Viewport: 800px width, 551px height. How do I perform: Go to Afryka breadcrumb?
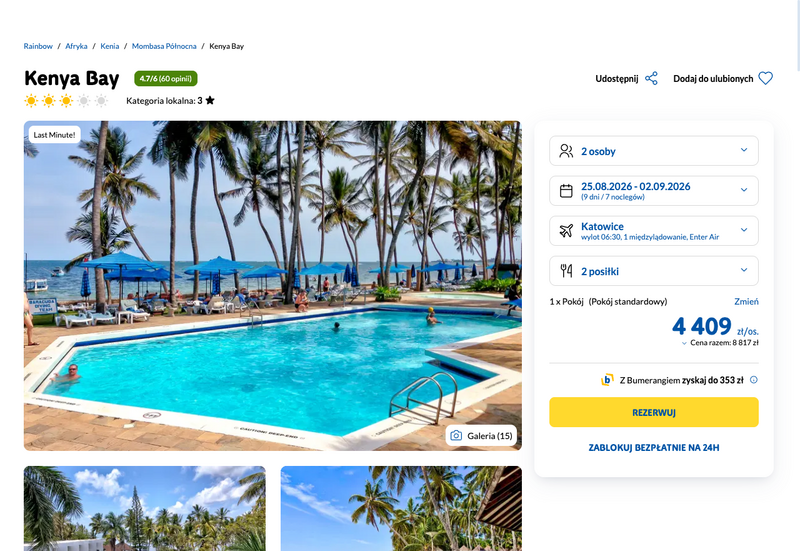coord(76,46)
